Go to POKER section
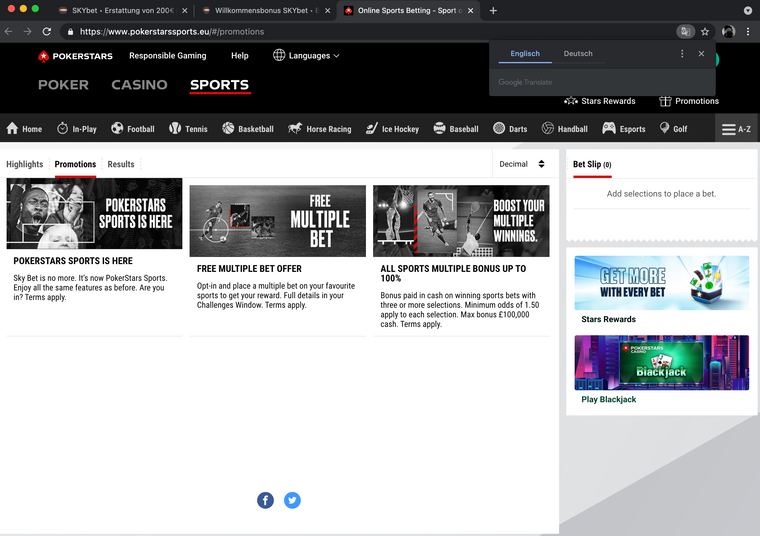Screen dimensions: 760x536 [63, 85]
